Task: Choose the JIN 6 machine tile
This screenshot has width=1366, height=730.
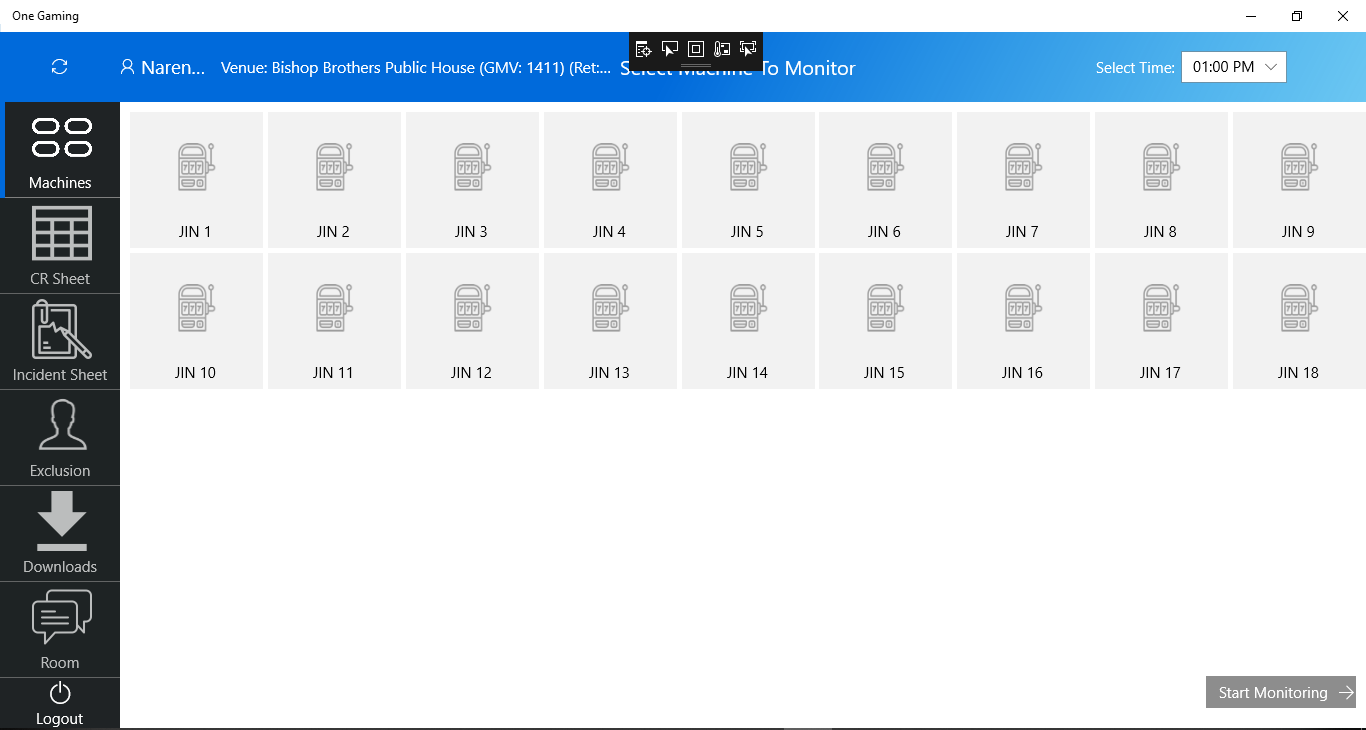Action: pyautogui.click(x=885, y=179)
